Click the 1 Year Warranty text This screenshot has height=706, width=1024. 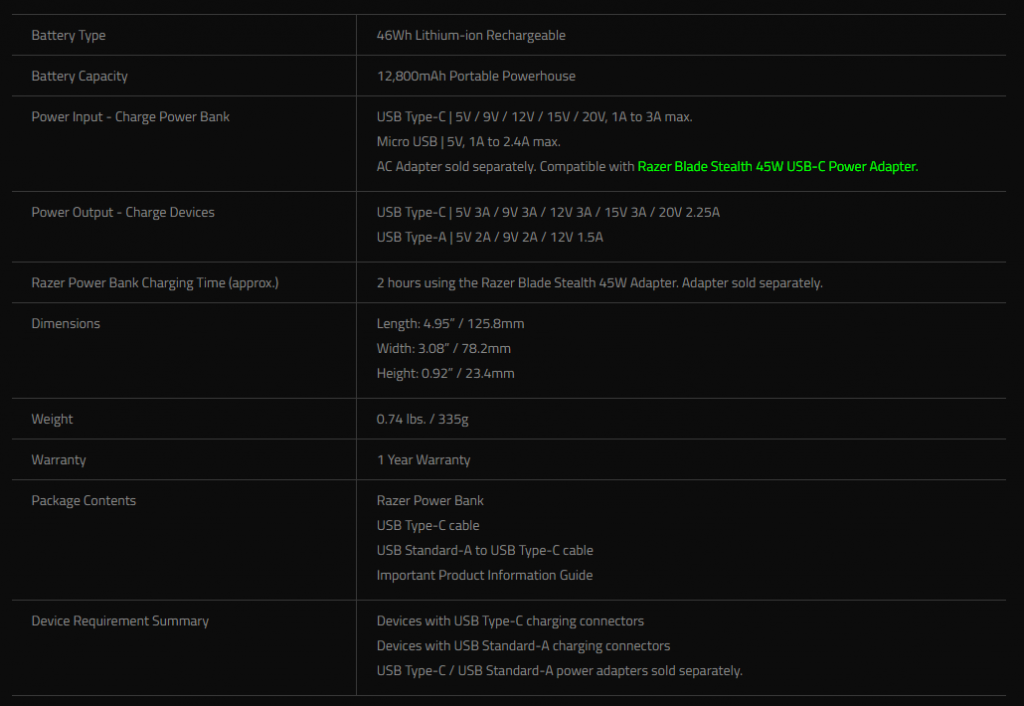pyautogui.click(x=423, y=460)
